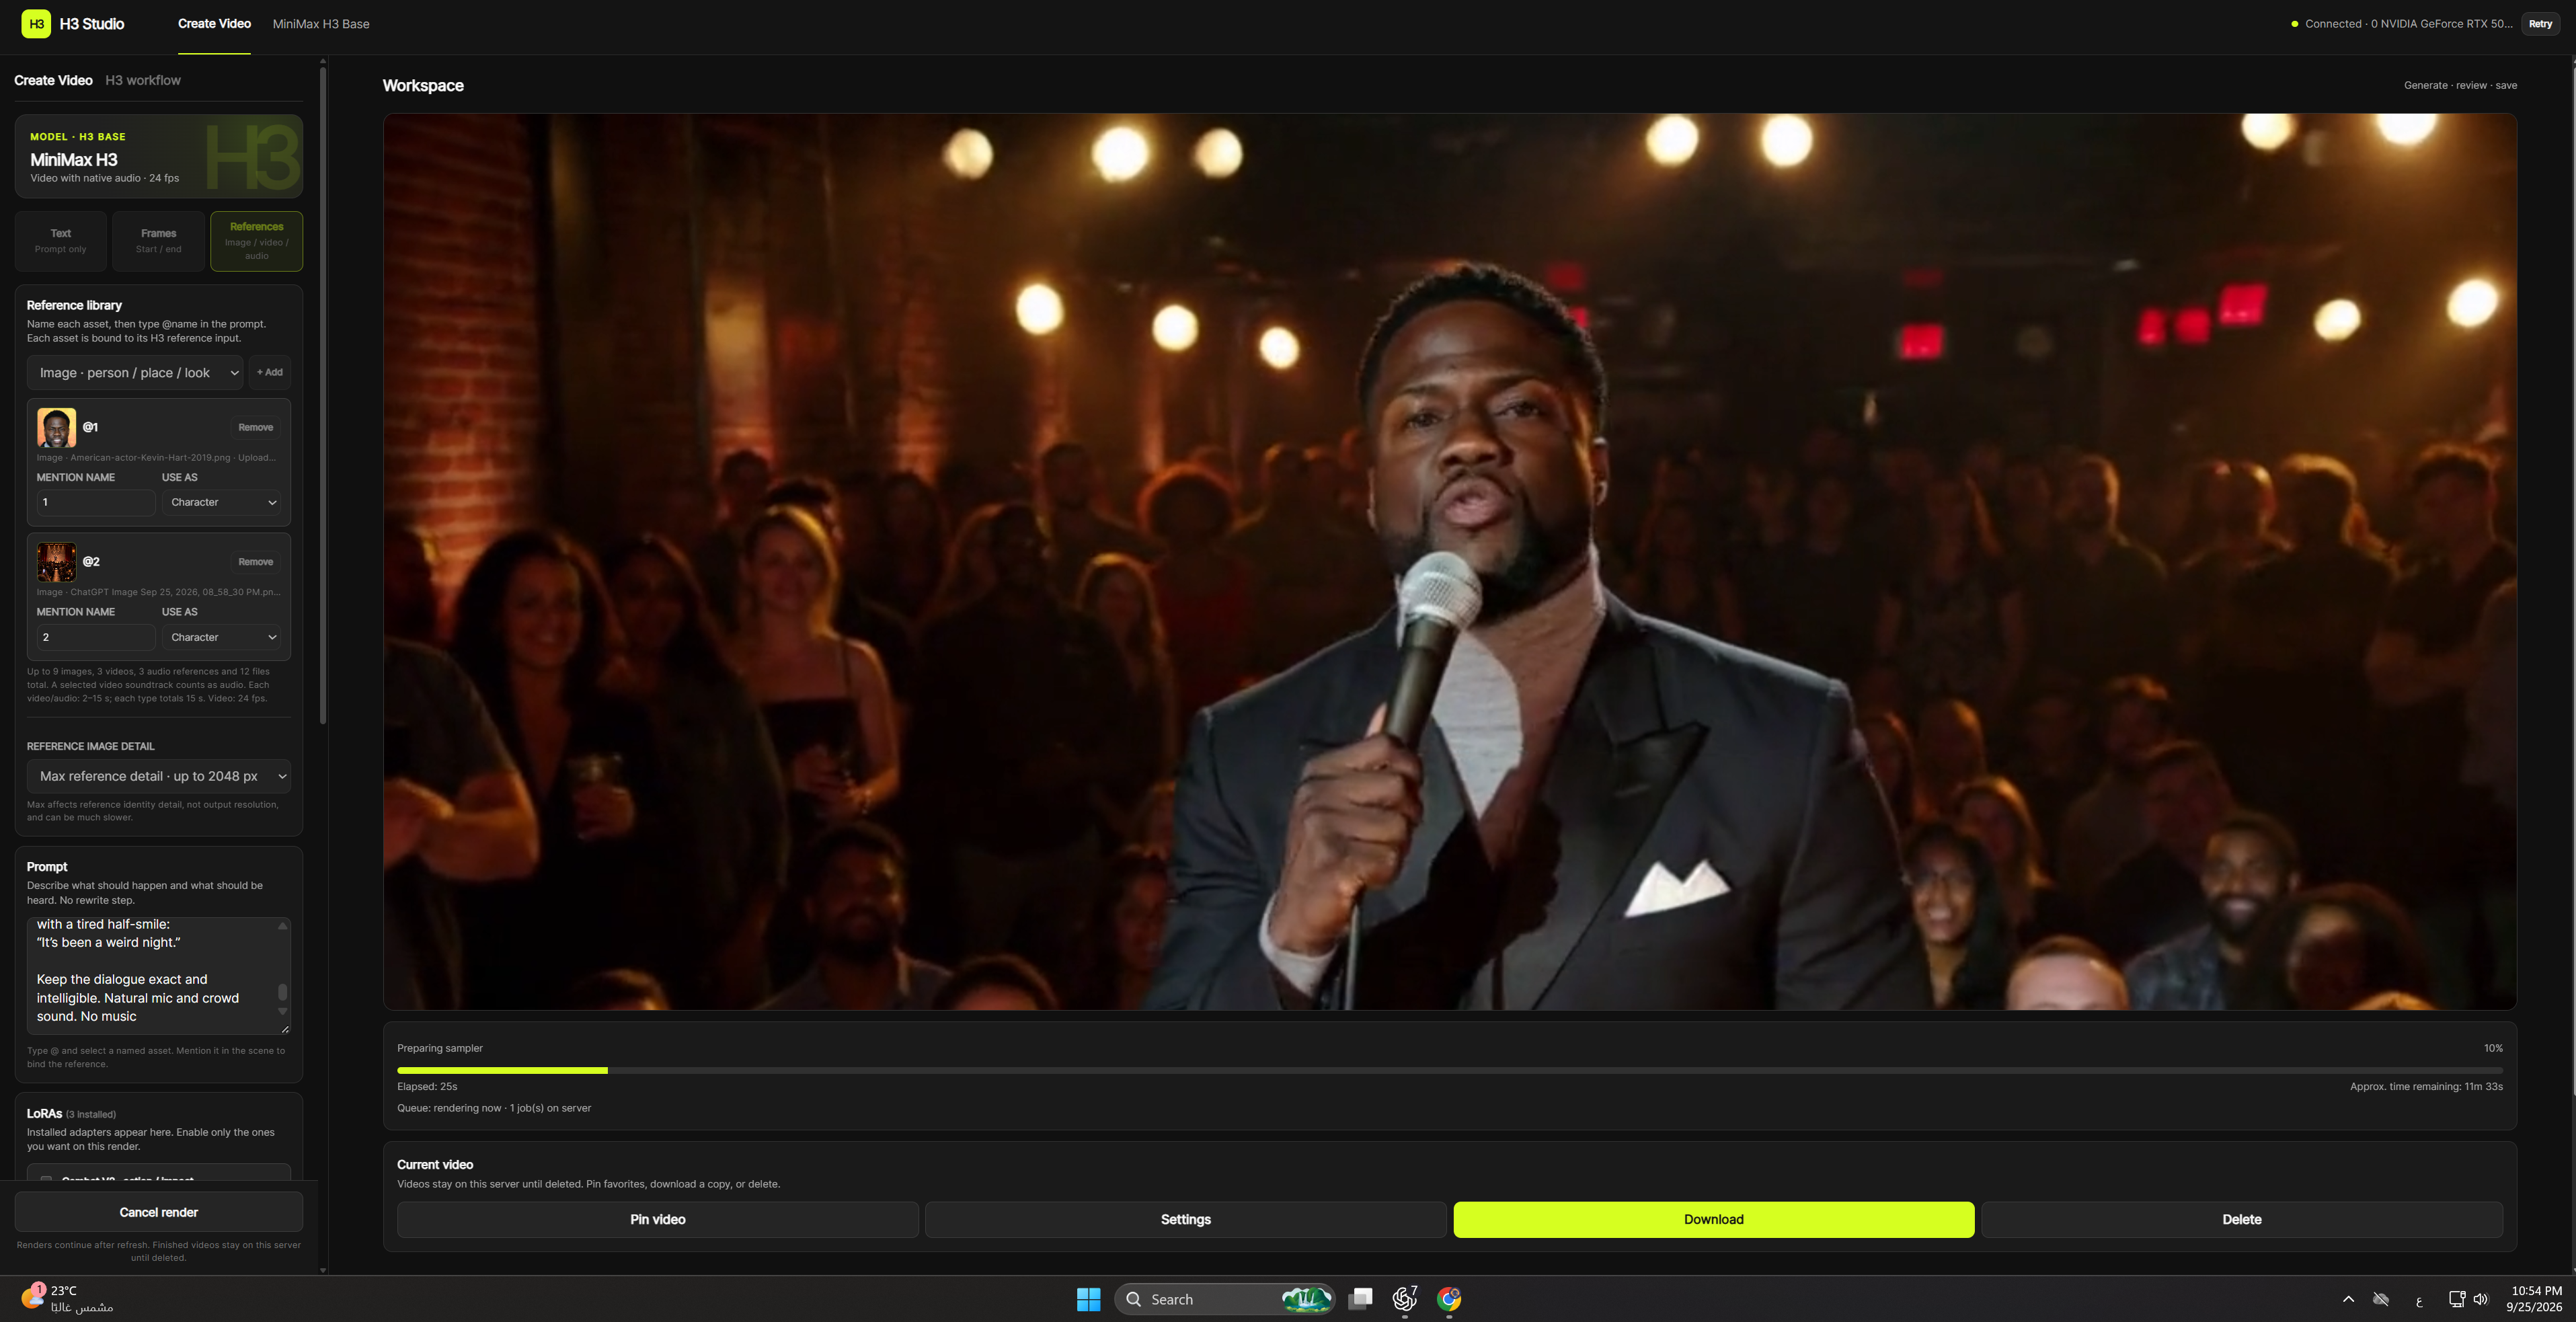Open the Use As dropdown for @2
This screenshot has width=2576, height=1322.
tap(222, 637)
